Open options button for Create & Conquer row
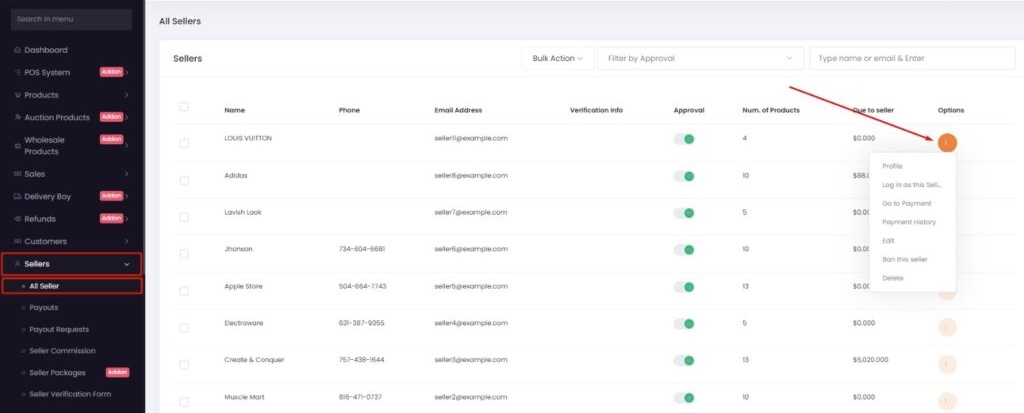This screenshot has height=413, width=1024. click(947, 364)
